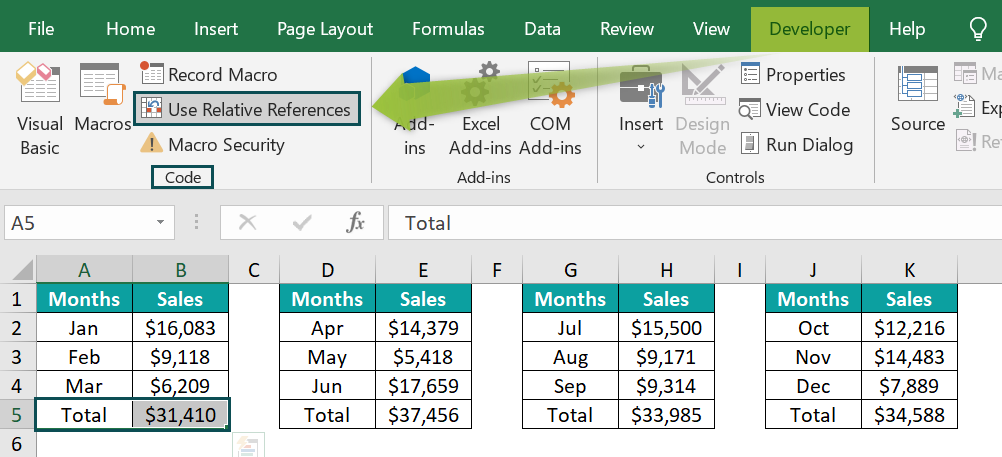
Task: Click the cell showing $17,659
Action: (x=424, y=386)
